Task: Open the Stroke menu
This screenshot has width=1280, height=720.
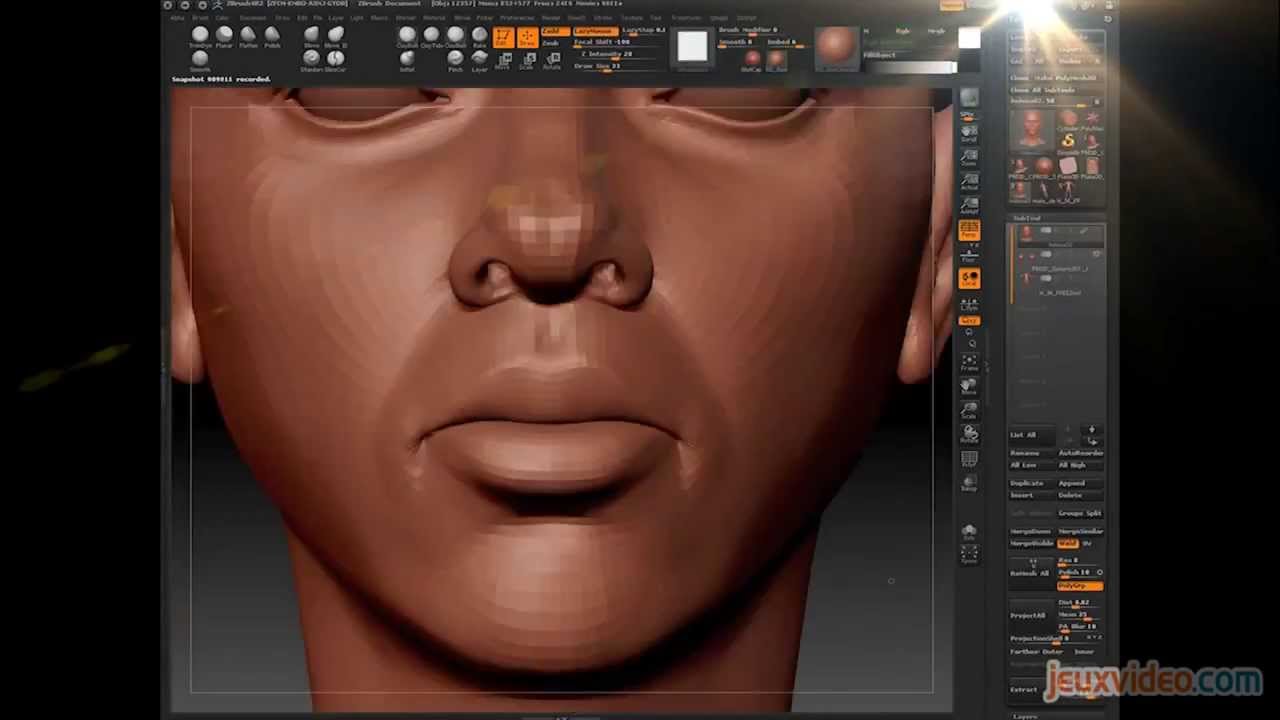Action: pyautogui.click(x=603, y=18)
